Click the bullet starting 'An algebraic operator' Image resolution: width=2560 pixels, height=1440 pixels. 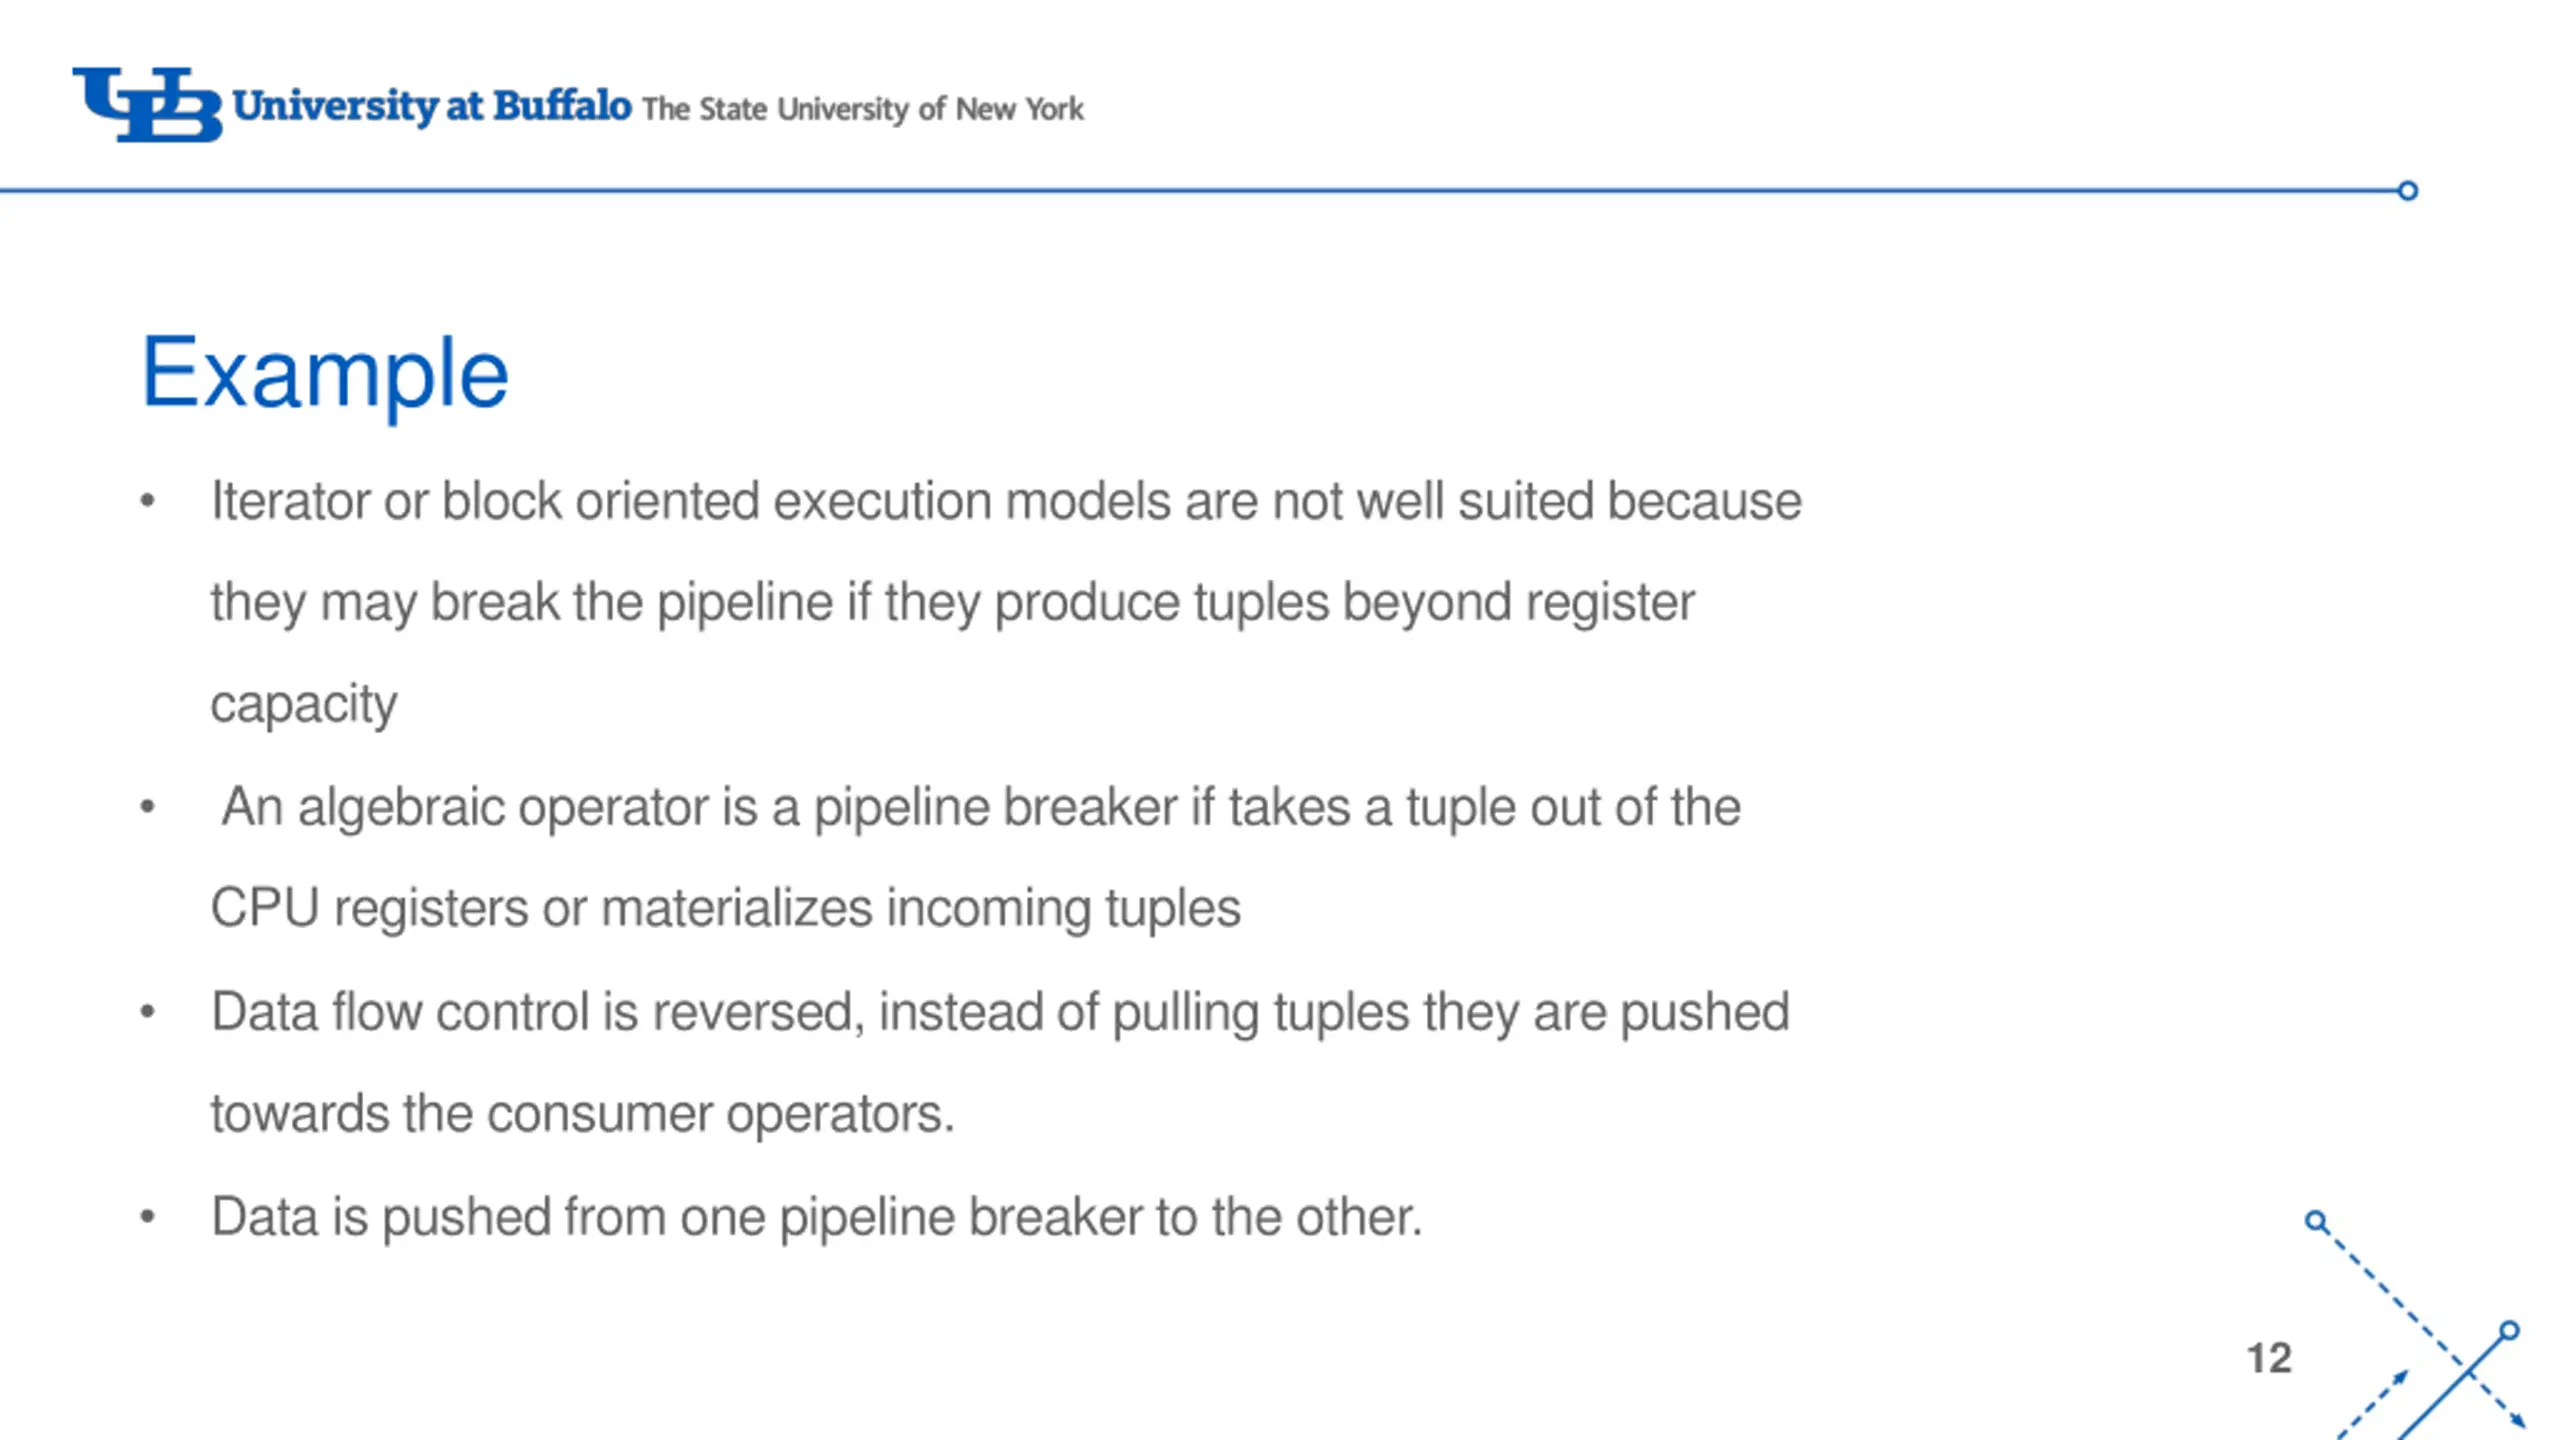click(975, 857)
